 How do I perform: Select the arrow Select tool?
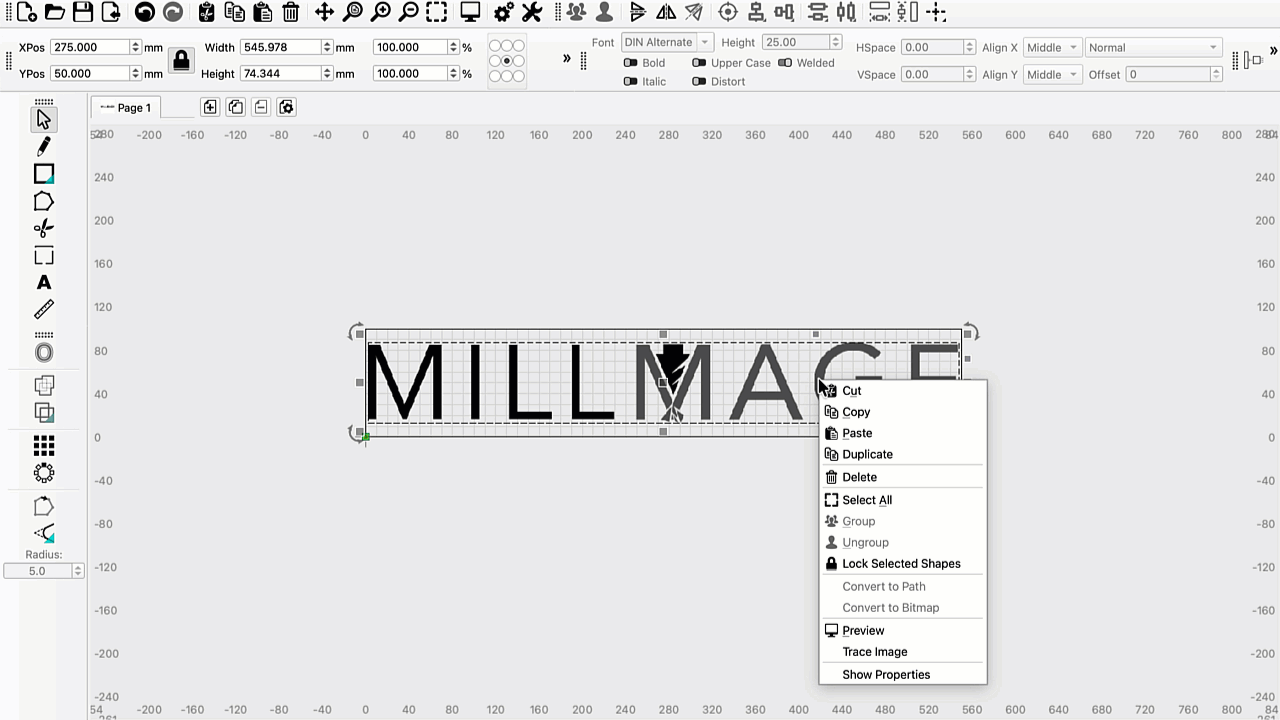click(x=43, y=119)
